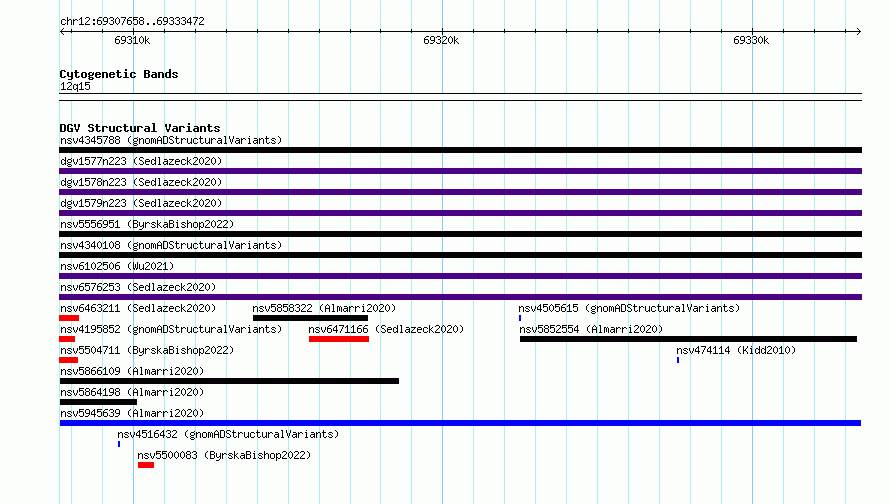Click the small blue marker under nsv4505615

click(x=520, y=318)
